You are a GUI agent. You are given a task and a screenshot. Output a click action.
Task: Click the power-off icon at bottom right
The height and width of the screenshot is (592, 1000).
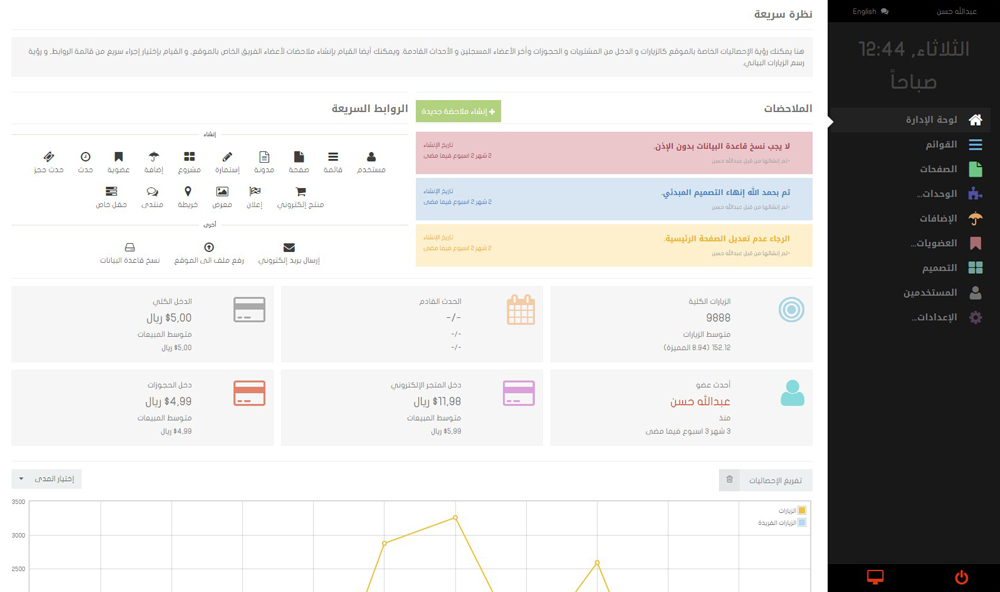(x=960, y=578)
